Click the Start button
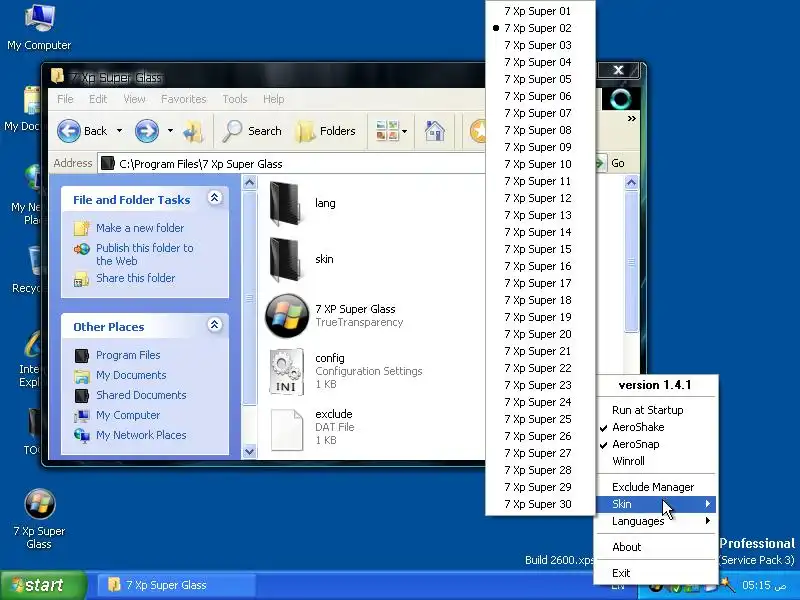The image size is (800, 600). click(43, 585)
